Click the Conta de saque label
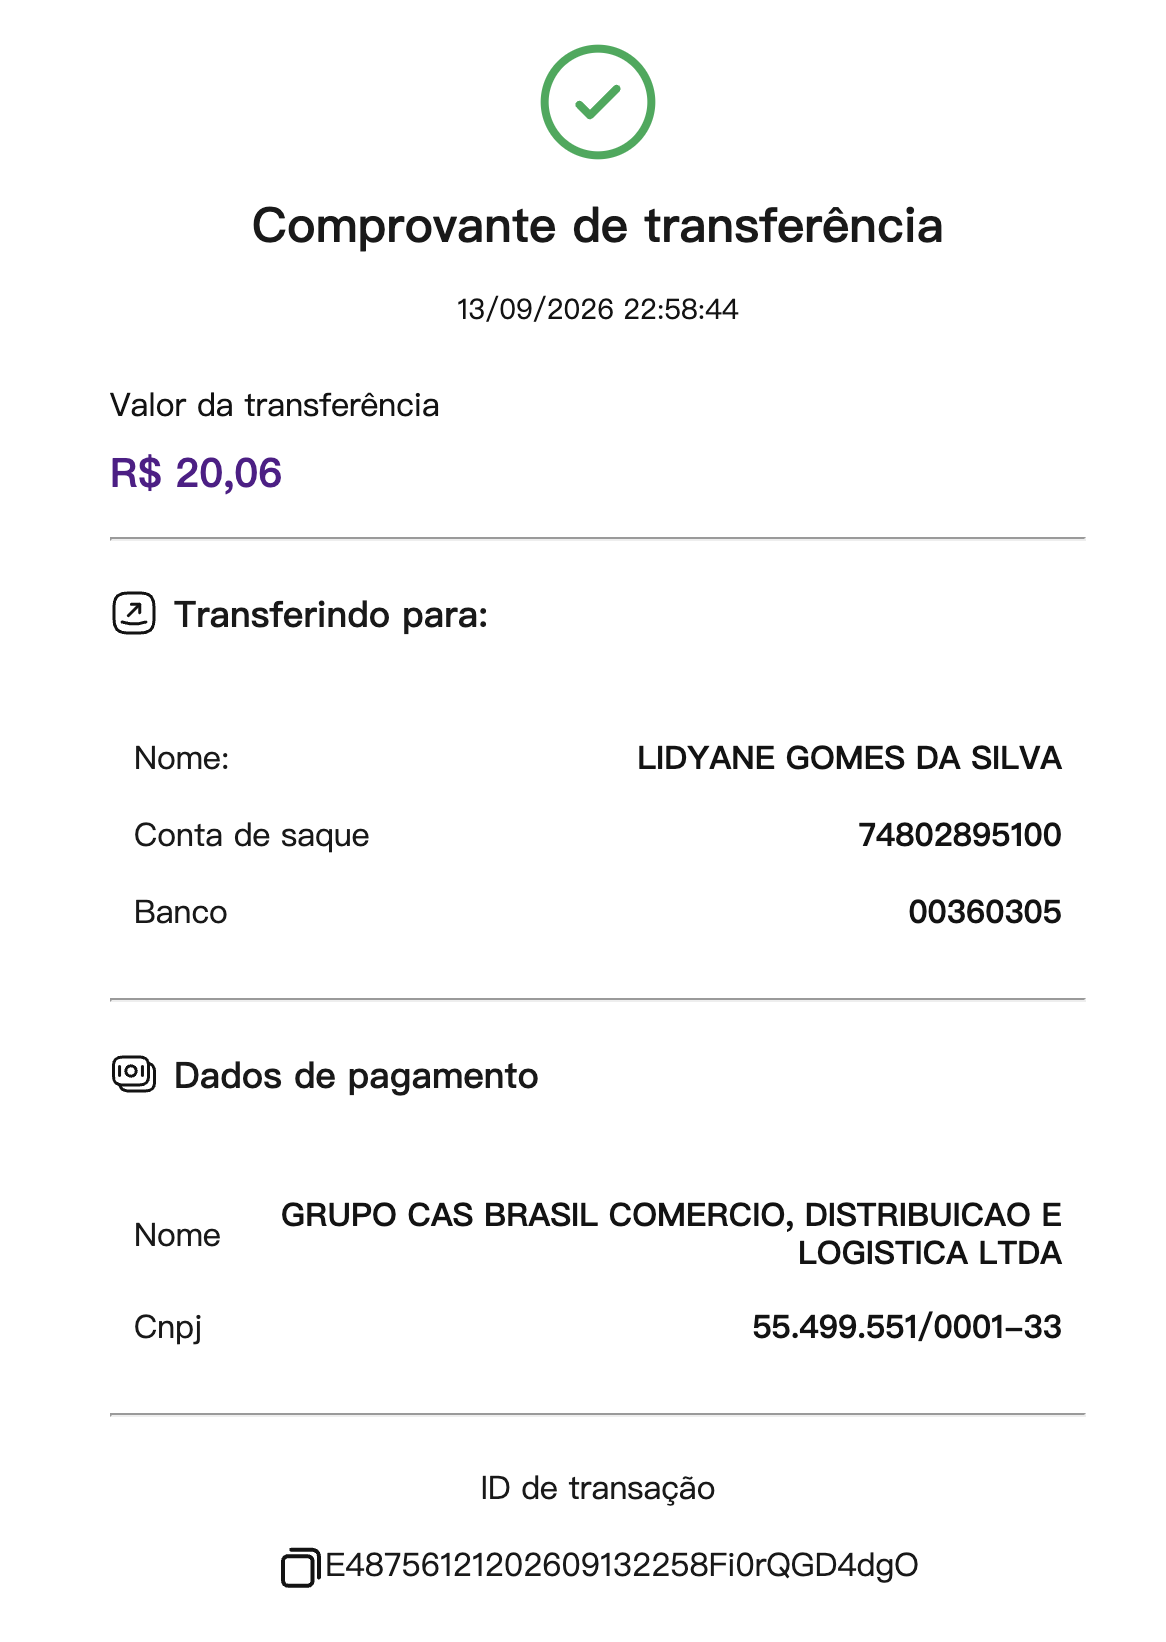Screen dimensions: 1166x1642 [x=252, y=836]
